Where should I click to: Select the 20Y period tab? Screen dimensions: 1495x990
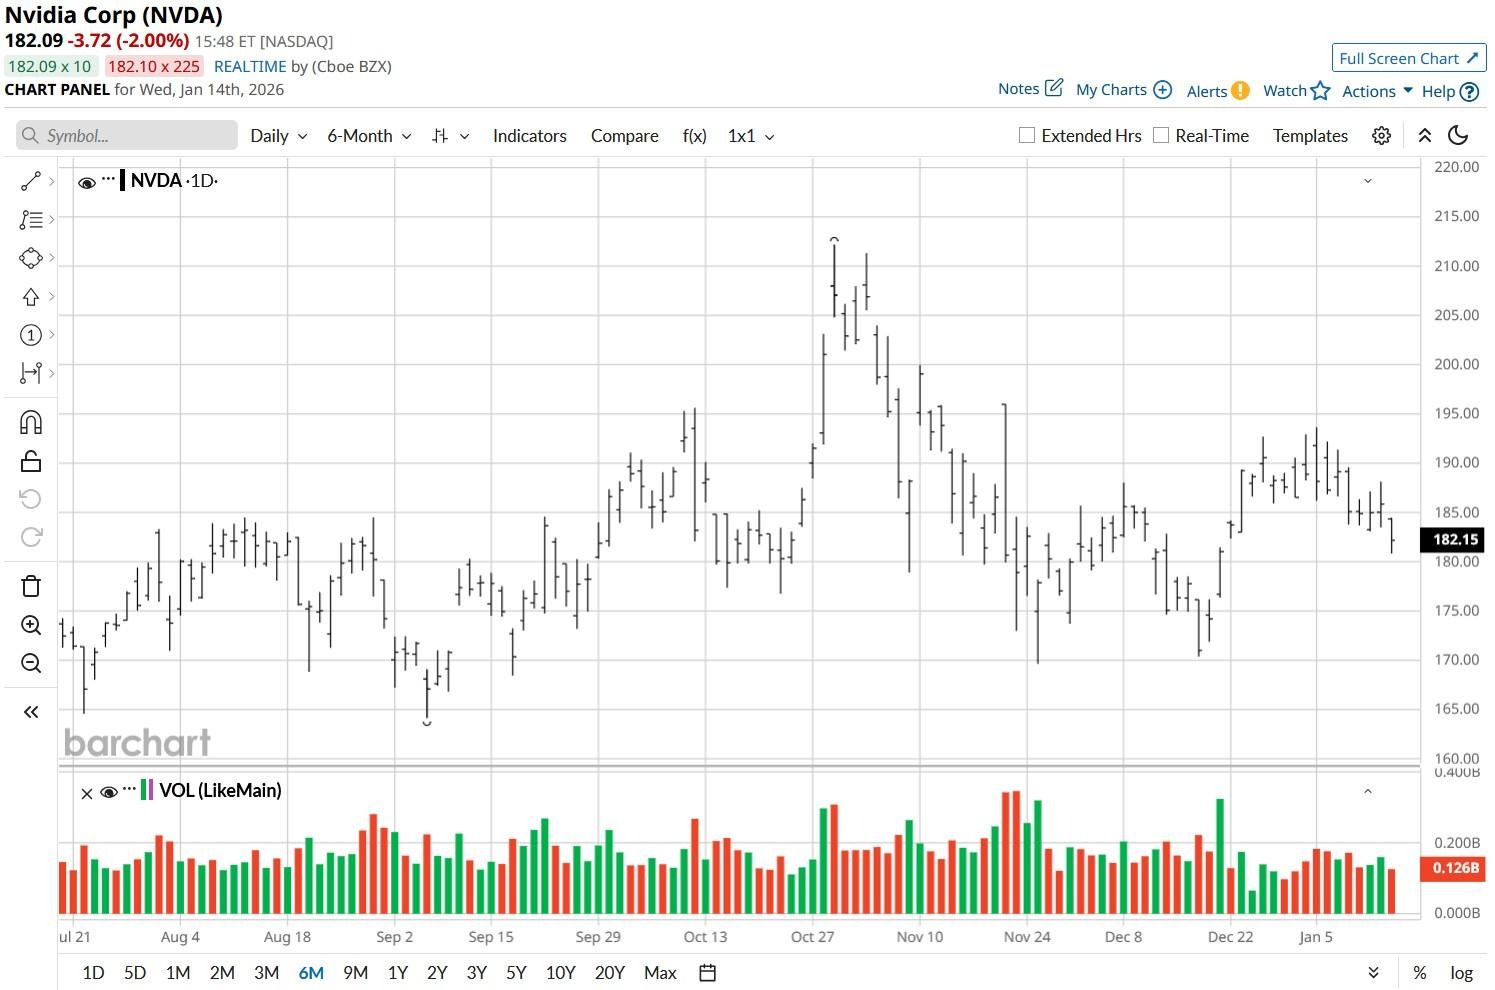point(610,973)
